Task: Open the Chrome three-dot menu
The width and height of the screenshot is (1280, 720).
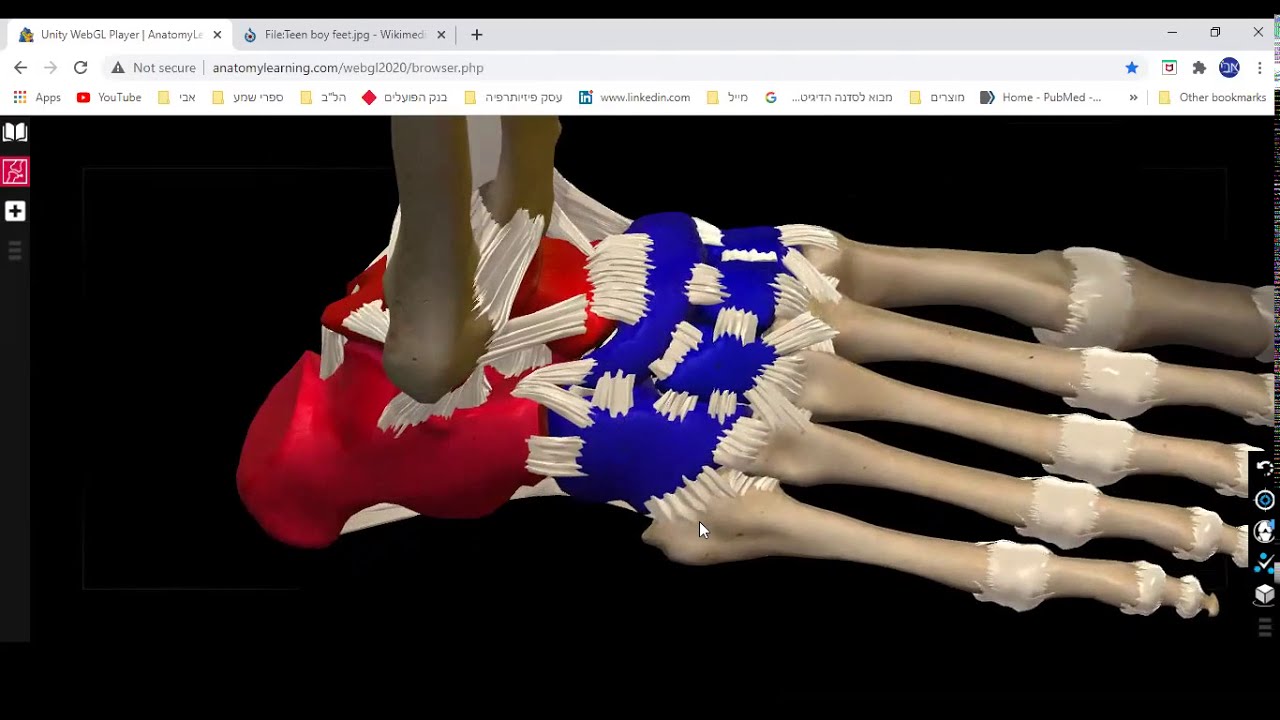Action: (x=1260, y=68)
